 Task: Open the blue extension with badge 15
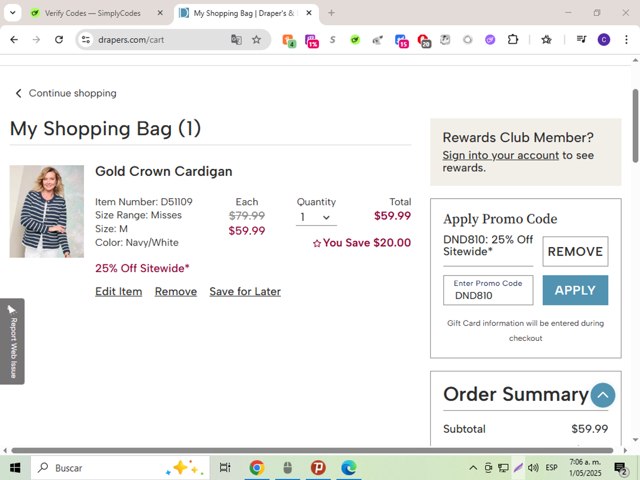(x=402, y=40)
